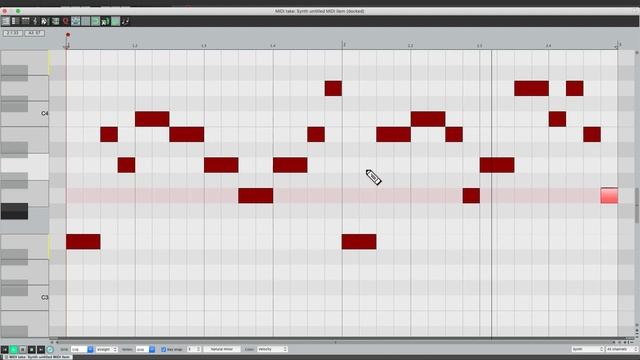Open the All channels dropdown
Viewport: 640px width, 360px height.
(x=622, y=349)
